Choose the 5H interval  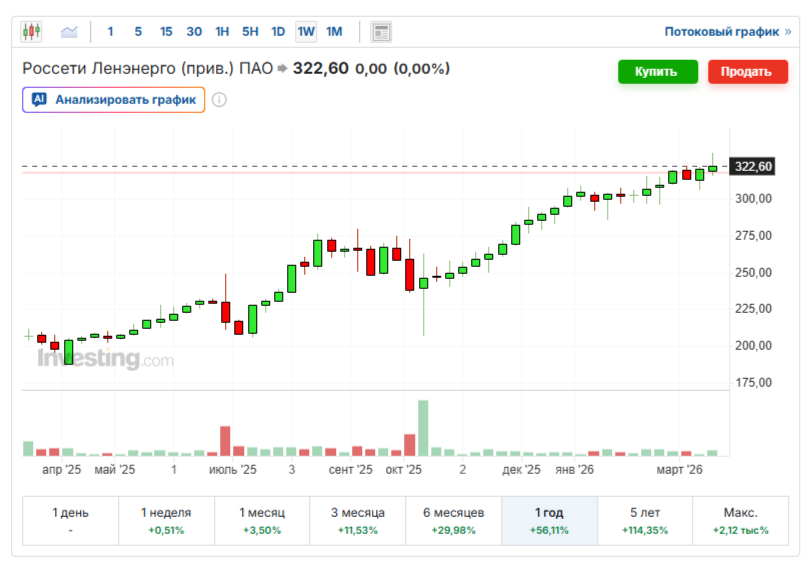[x=250, y=32]
